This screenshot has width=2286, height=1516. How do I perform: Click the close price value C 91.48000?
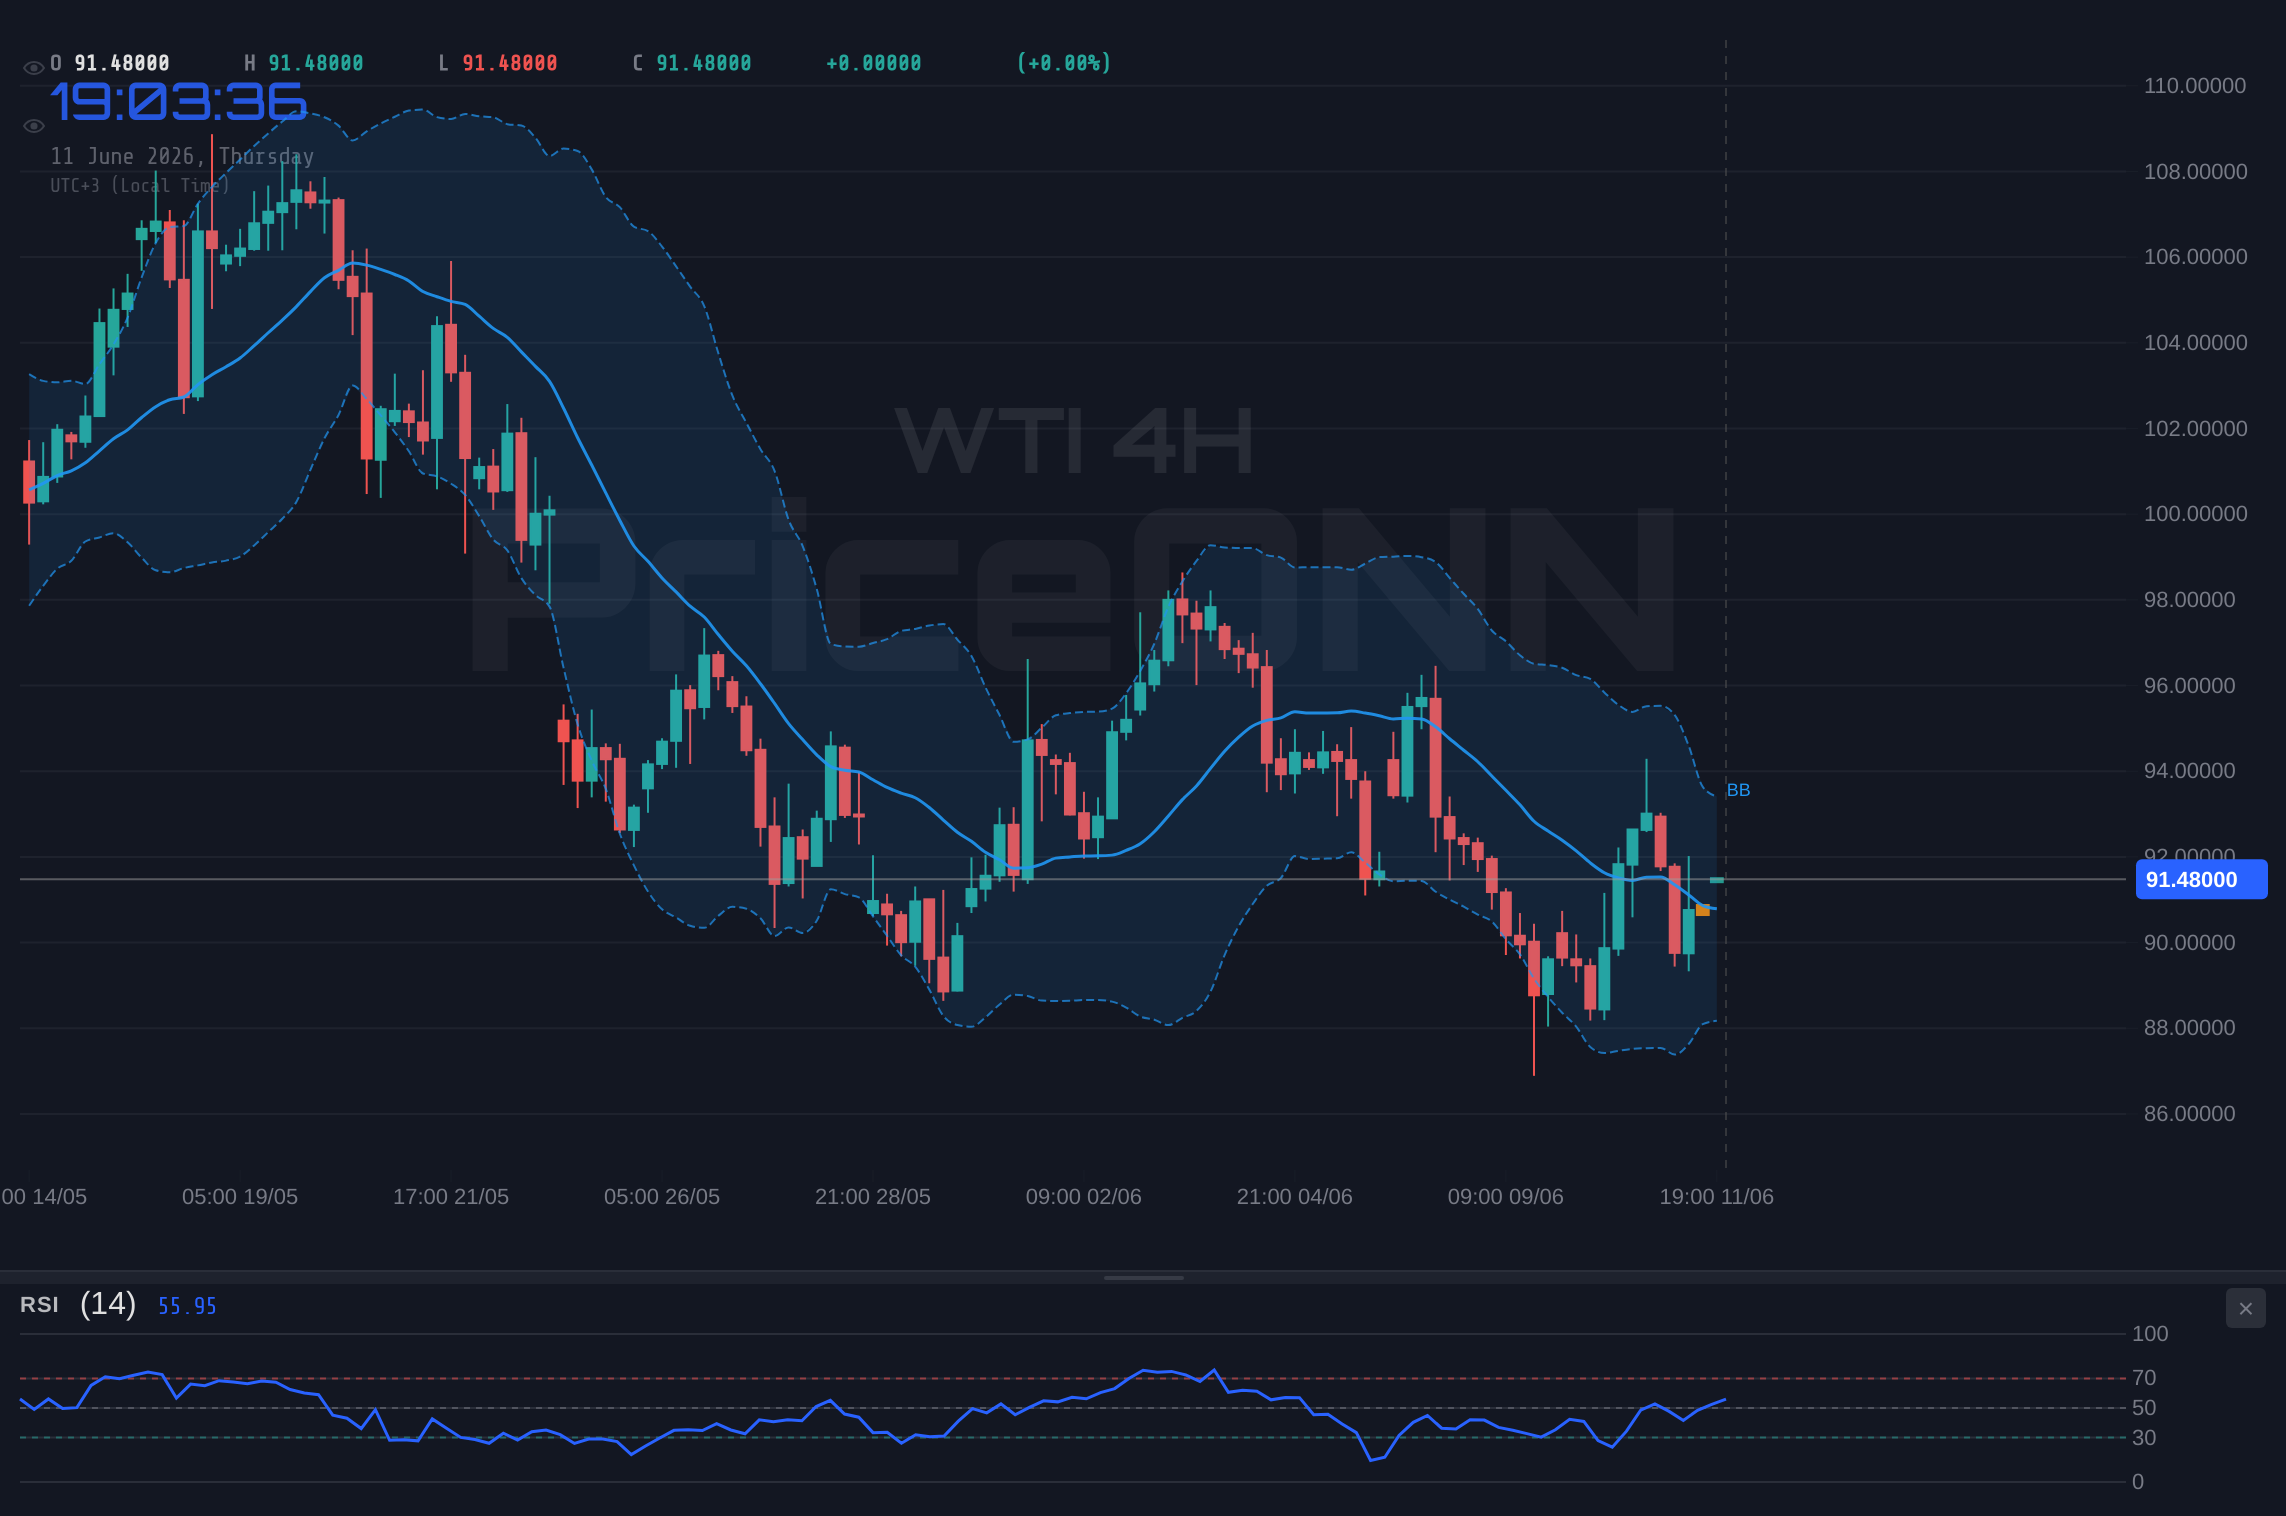(x=692, y=63)
